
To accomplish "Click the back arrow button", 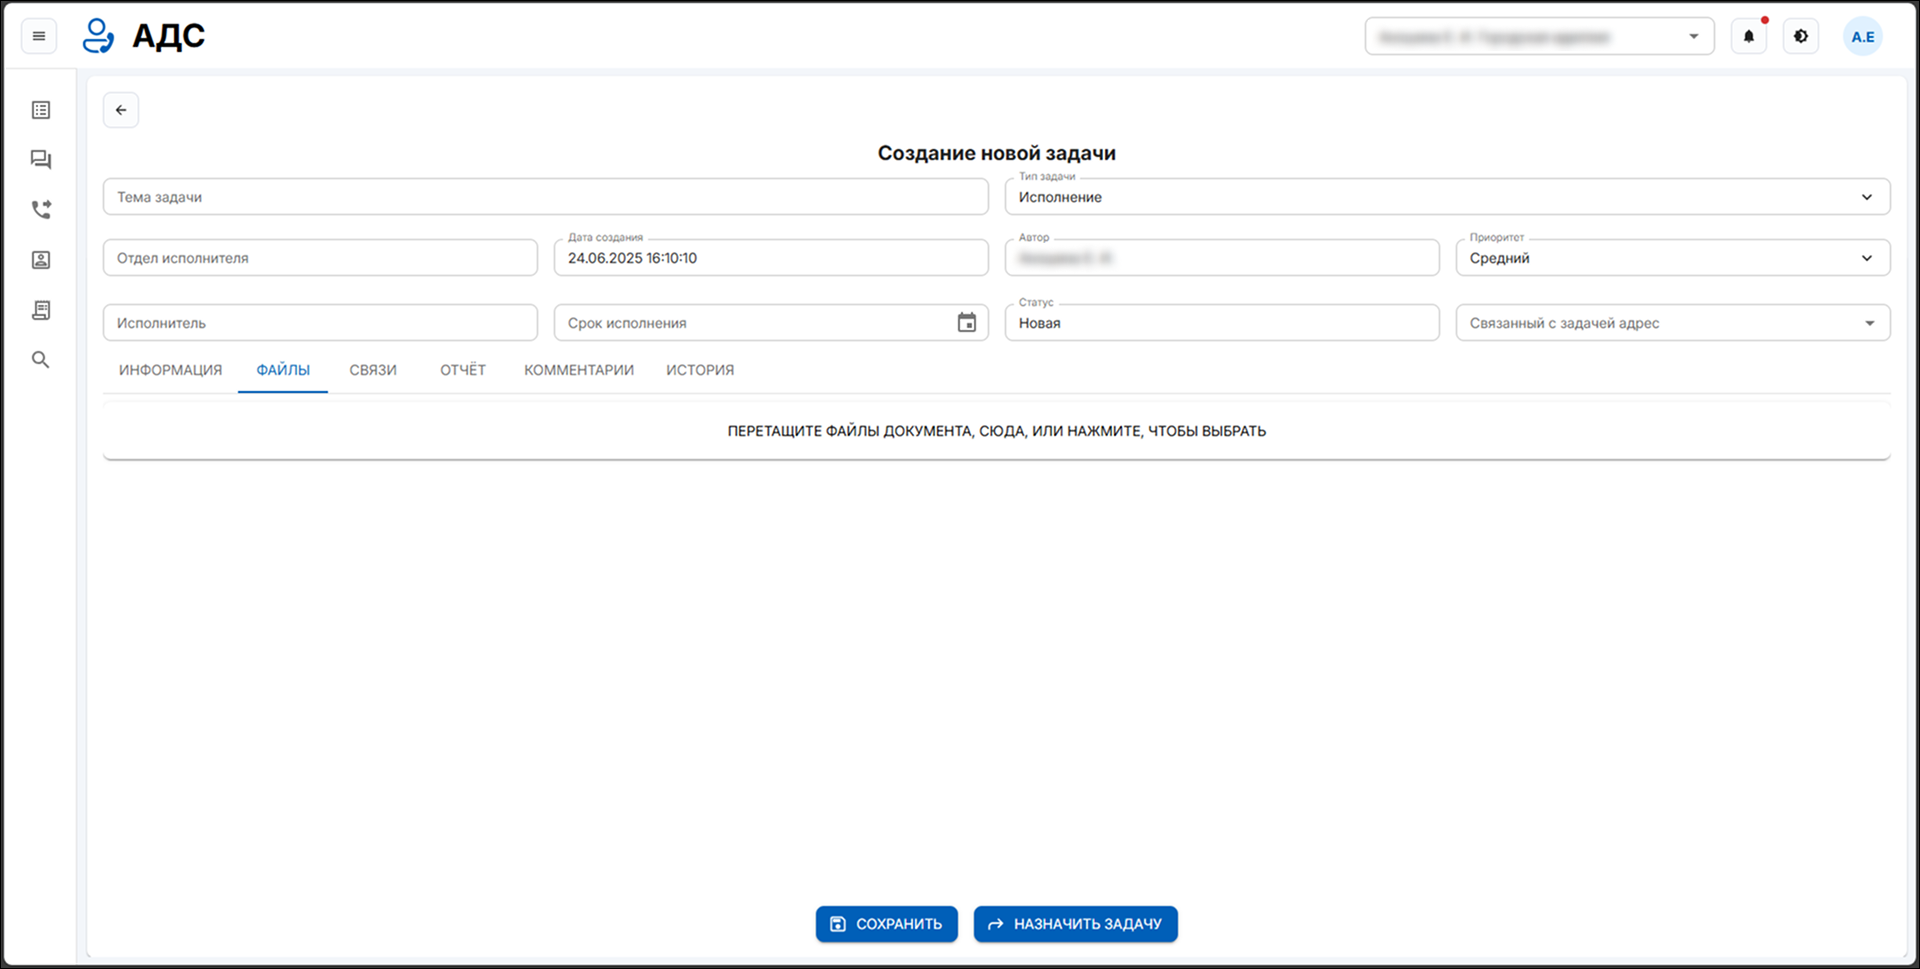I will point(121,110).
